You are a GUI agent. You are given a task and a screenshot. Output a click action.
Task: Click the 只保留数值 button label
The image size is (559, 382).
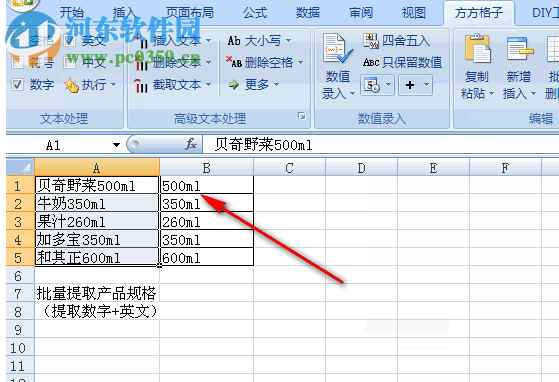[x=412, y=62]
